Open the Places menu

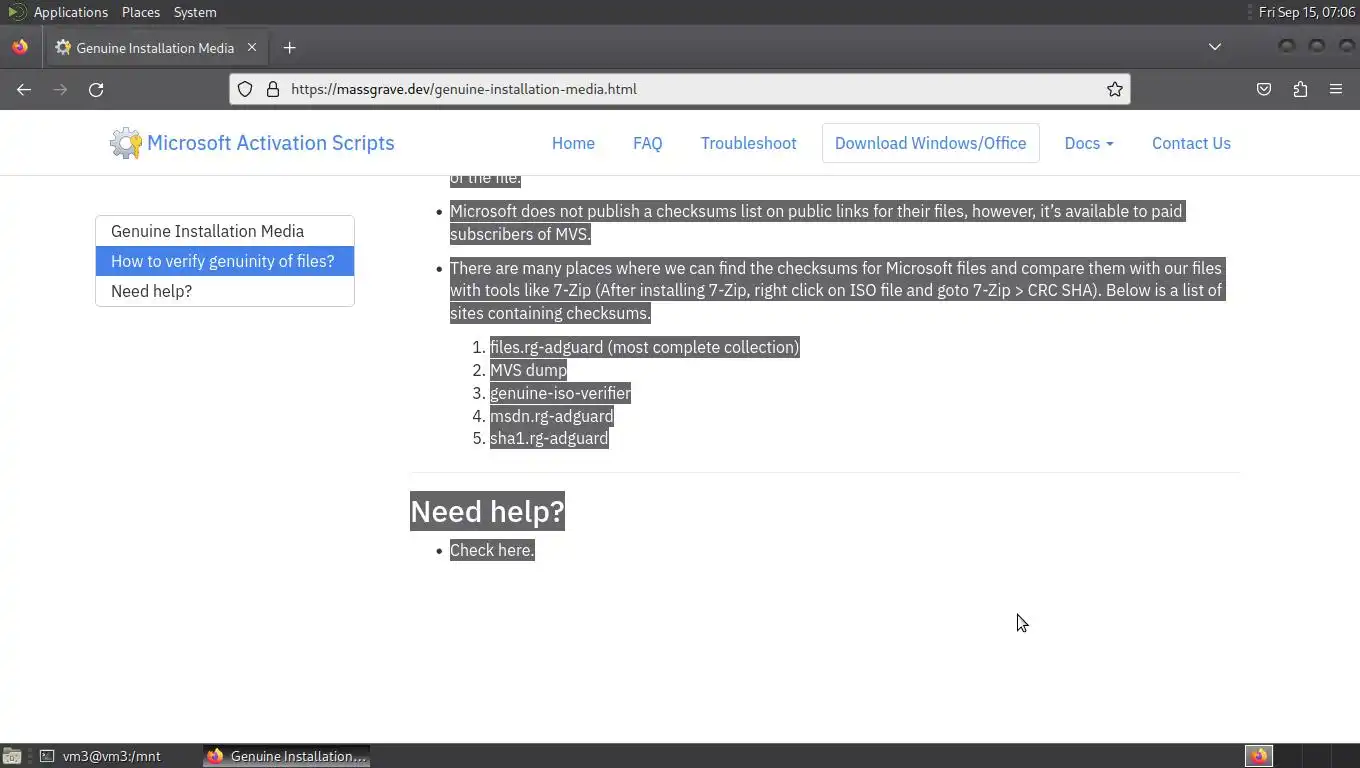[141, 12]
